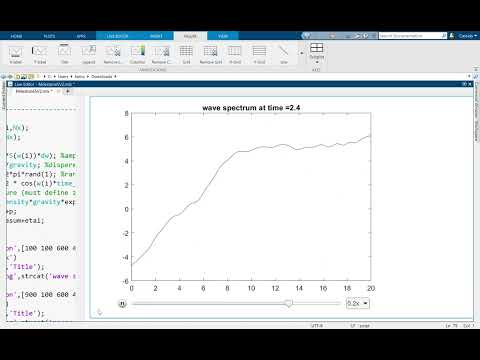
Task: Click the Remove Colorbar icon
Action: 162,55
